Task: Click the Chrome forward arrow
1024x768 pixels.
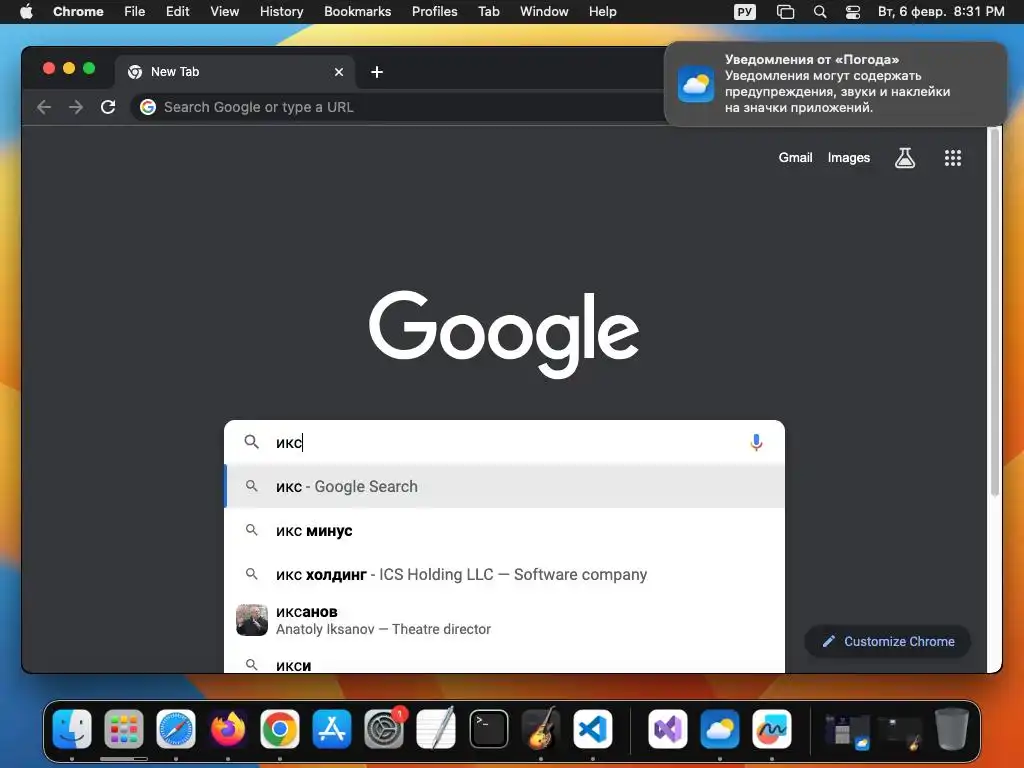Action: click(76, 107)
